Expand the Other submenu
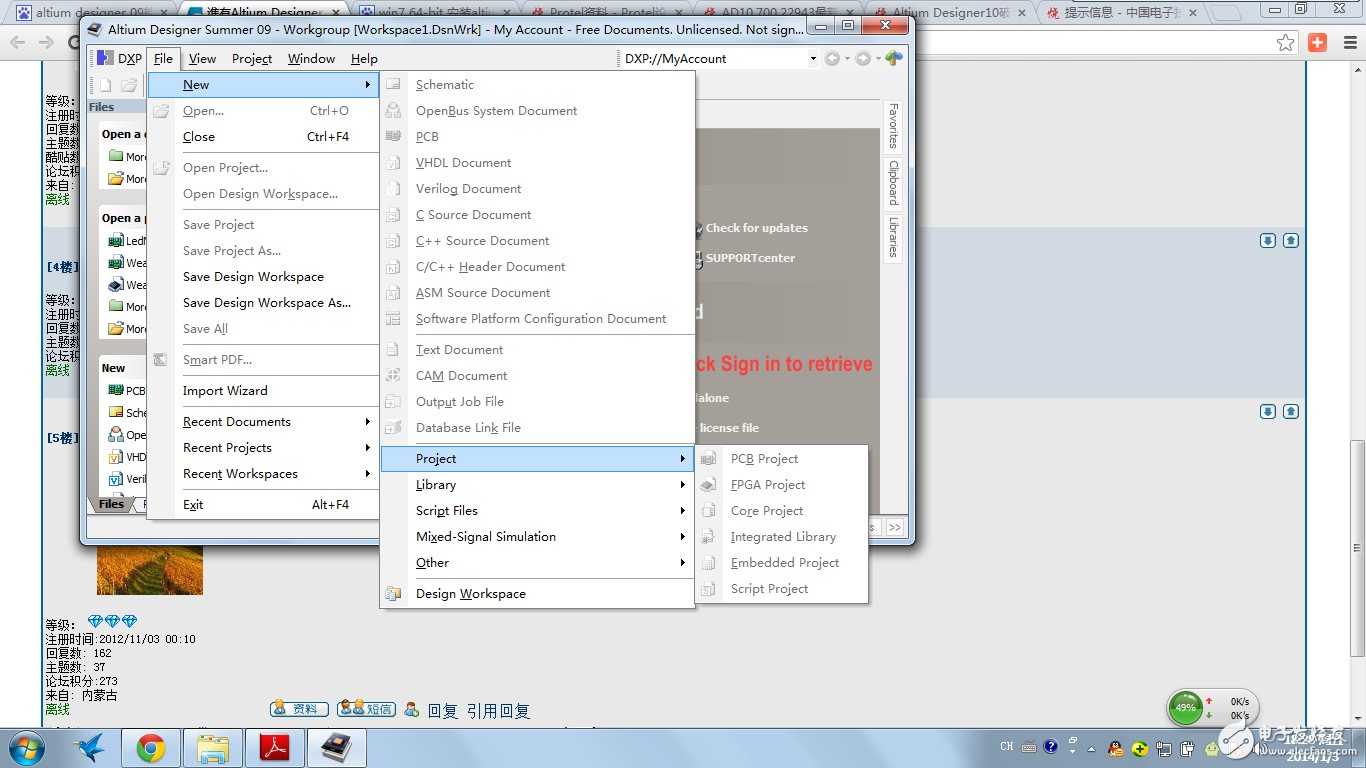 point(537,563)
